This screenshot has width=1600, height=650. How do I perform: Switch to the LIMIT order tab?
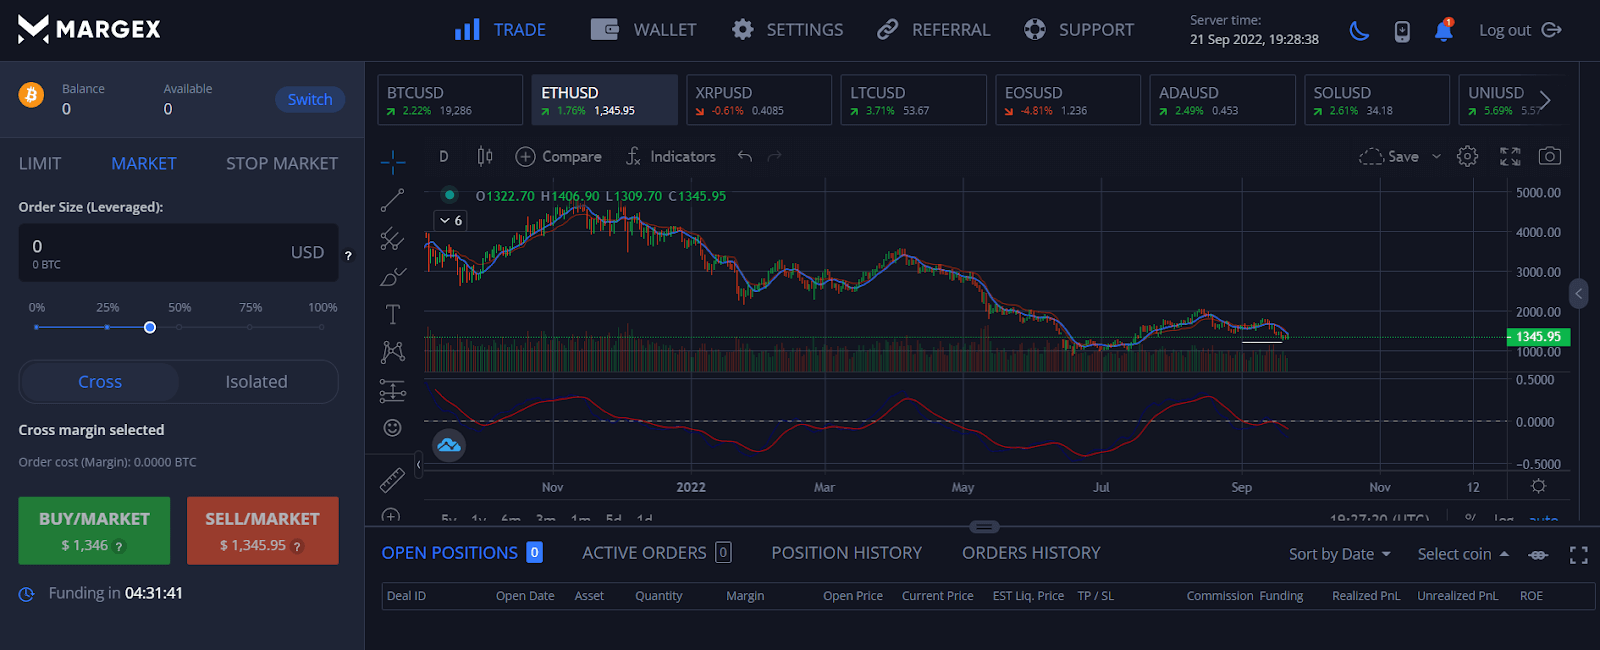(x=40, y=163)
